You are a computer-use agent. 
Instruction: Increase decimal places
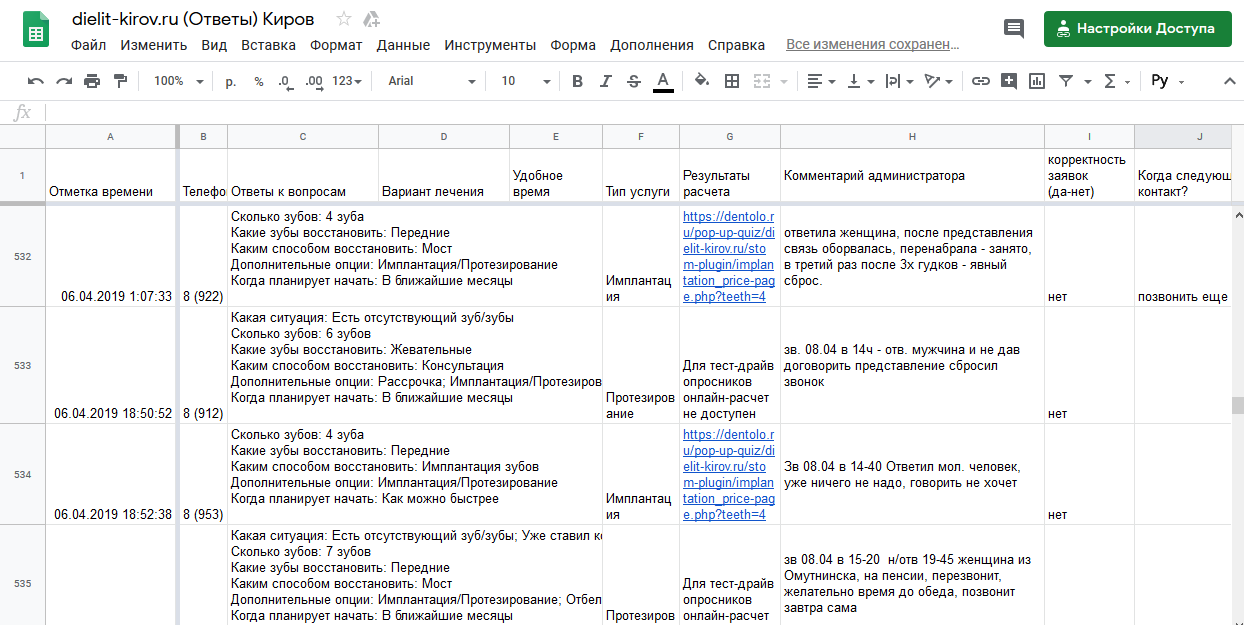pos(313,81)
